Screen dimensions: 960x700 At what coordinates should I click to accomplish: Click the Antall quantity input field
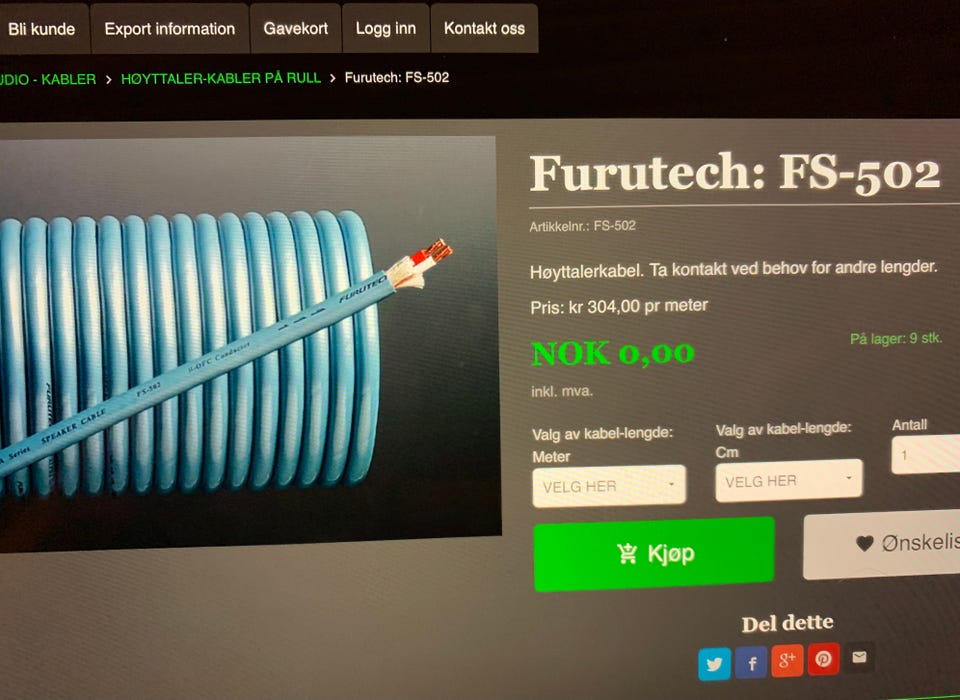(x=926, y=454)
